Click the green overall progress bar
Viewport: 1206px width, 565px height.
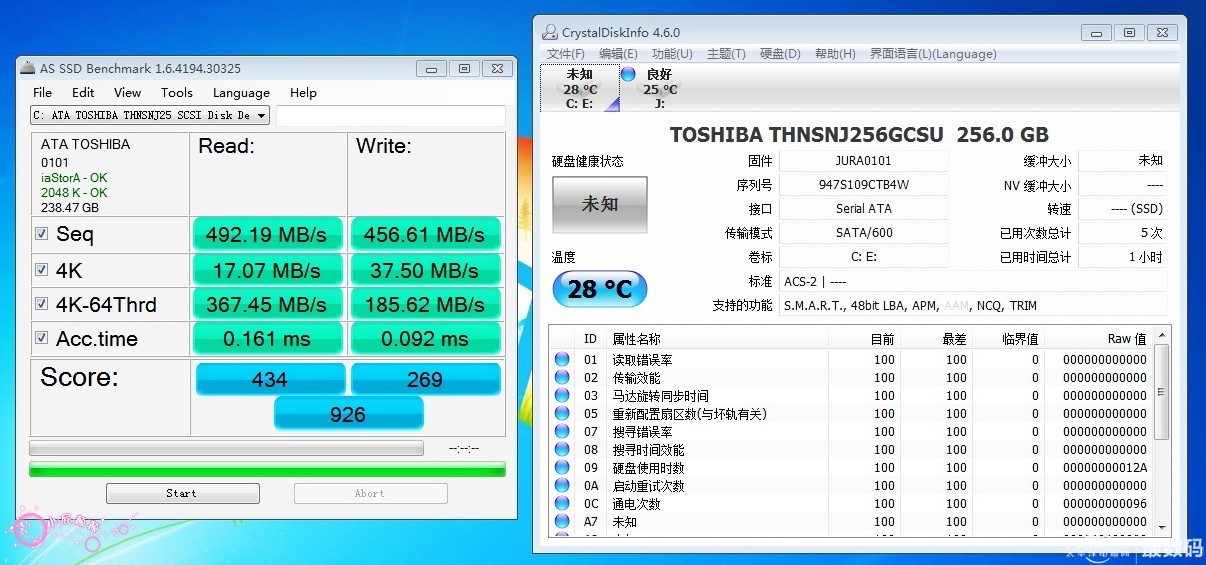click(268, 469)
